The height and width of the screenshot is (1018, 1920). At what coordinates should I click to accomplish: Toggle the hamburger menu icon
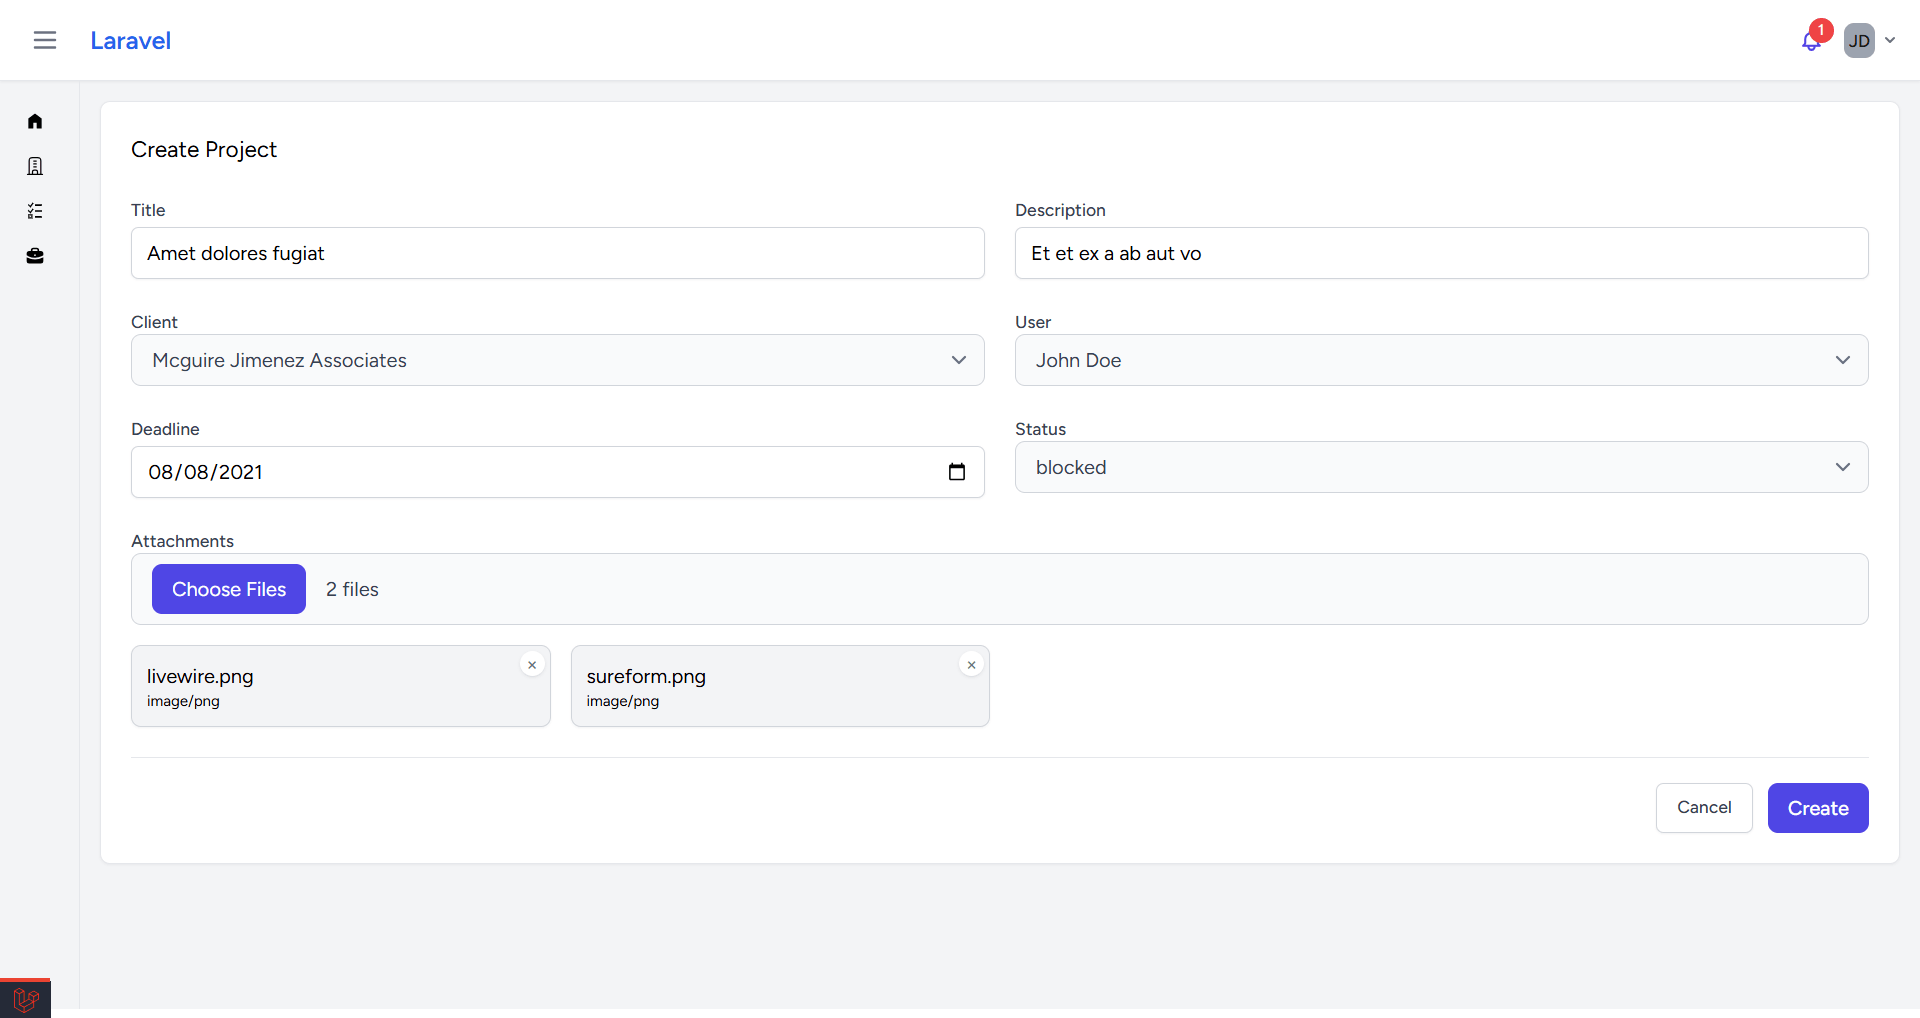click(45, 40)
